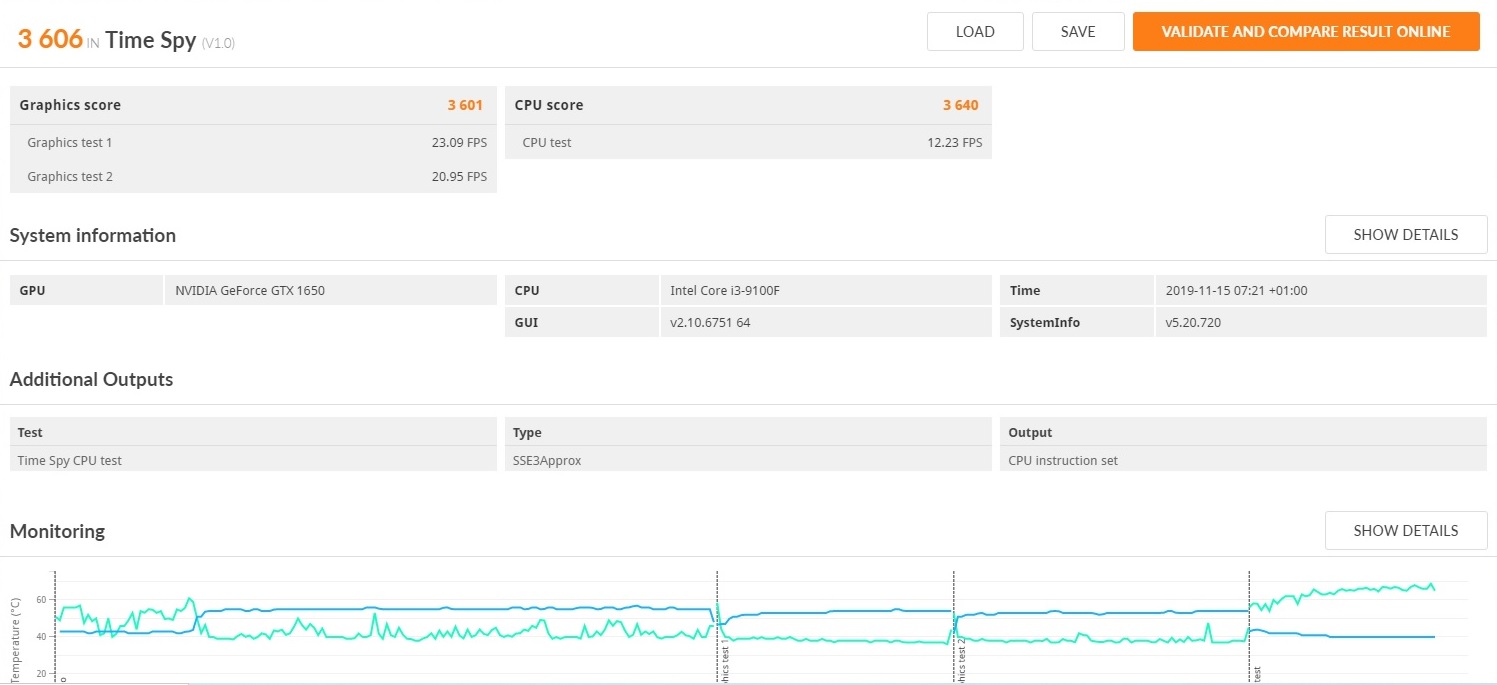Select the GUI field label
This screenshot has width=1497, height=685.
[526, 323]
